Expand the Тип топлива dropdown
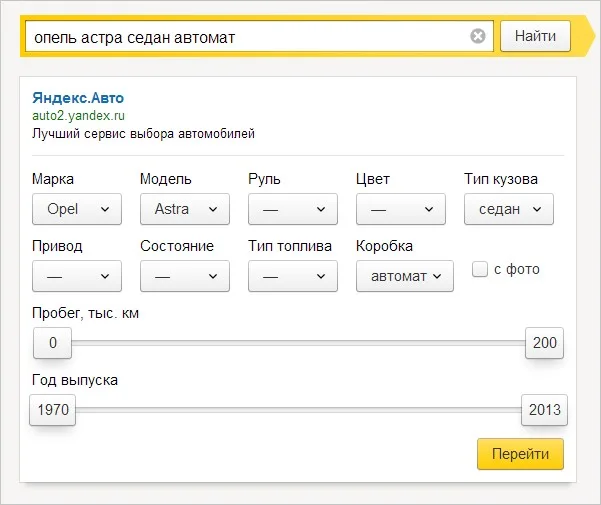 pos(293,276)
